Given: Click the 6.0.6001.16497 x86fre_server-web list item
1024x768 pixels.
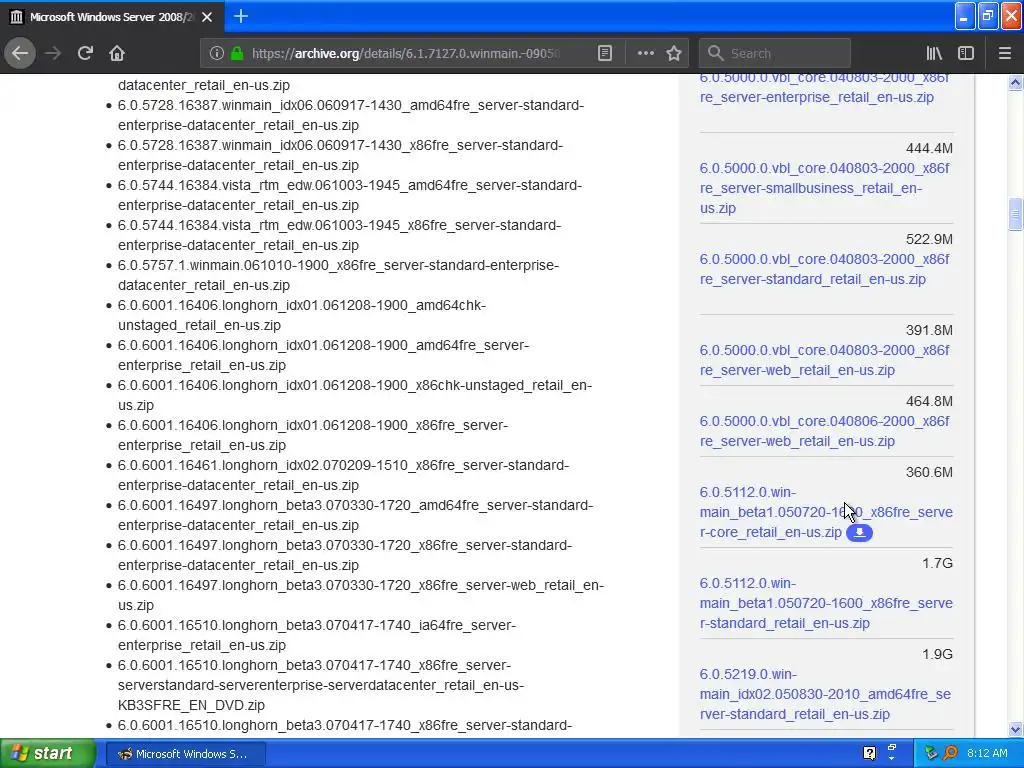Looking at the screenshot, I should point(360,595).
